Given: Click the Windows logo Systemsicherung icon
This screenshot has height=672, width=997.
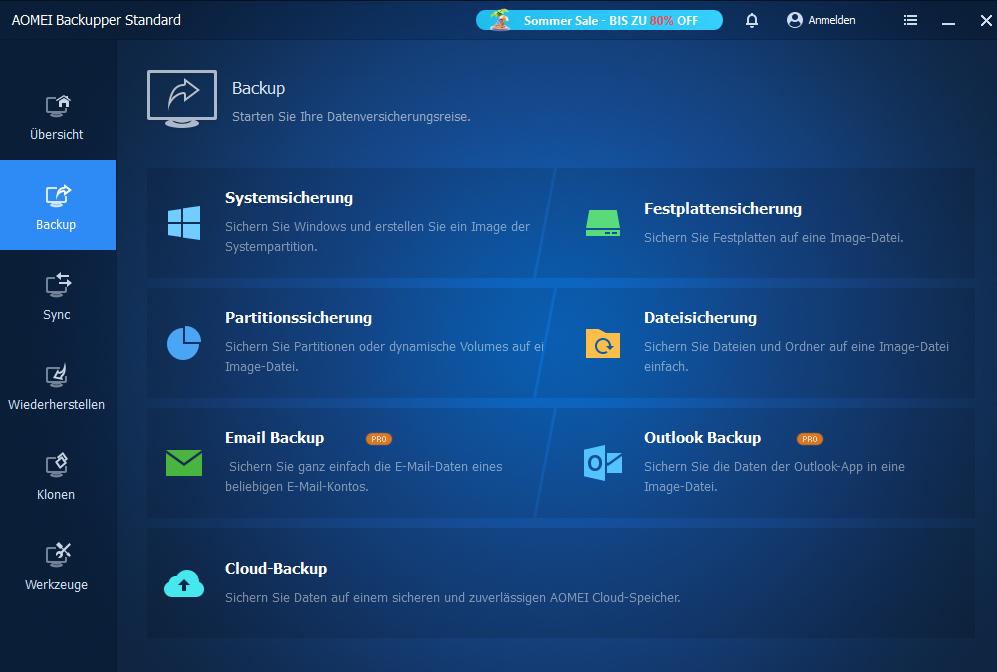Looking at the screenshot, I should (x=184, y=223).
